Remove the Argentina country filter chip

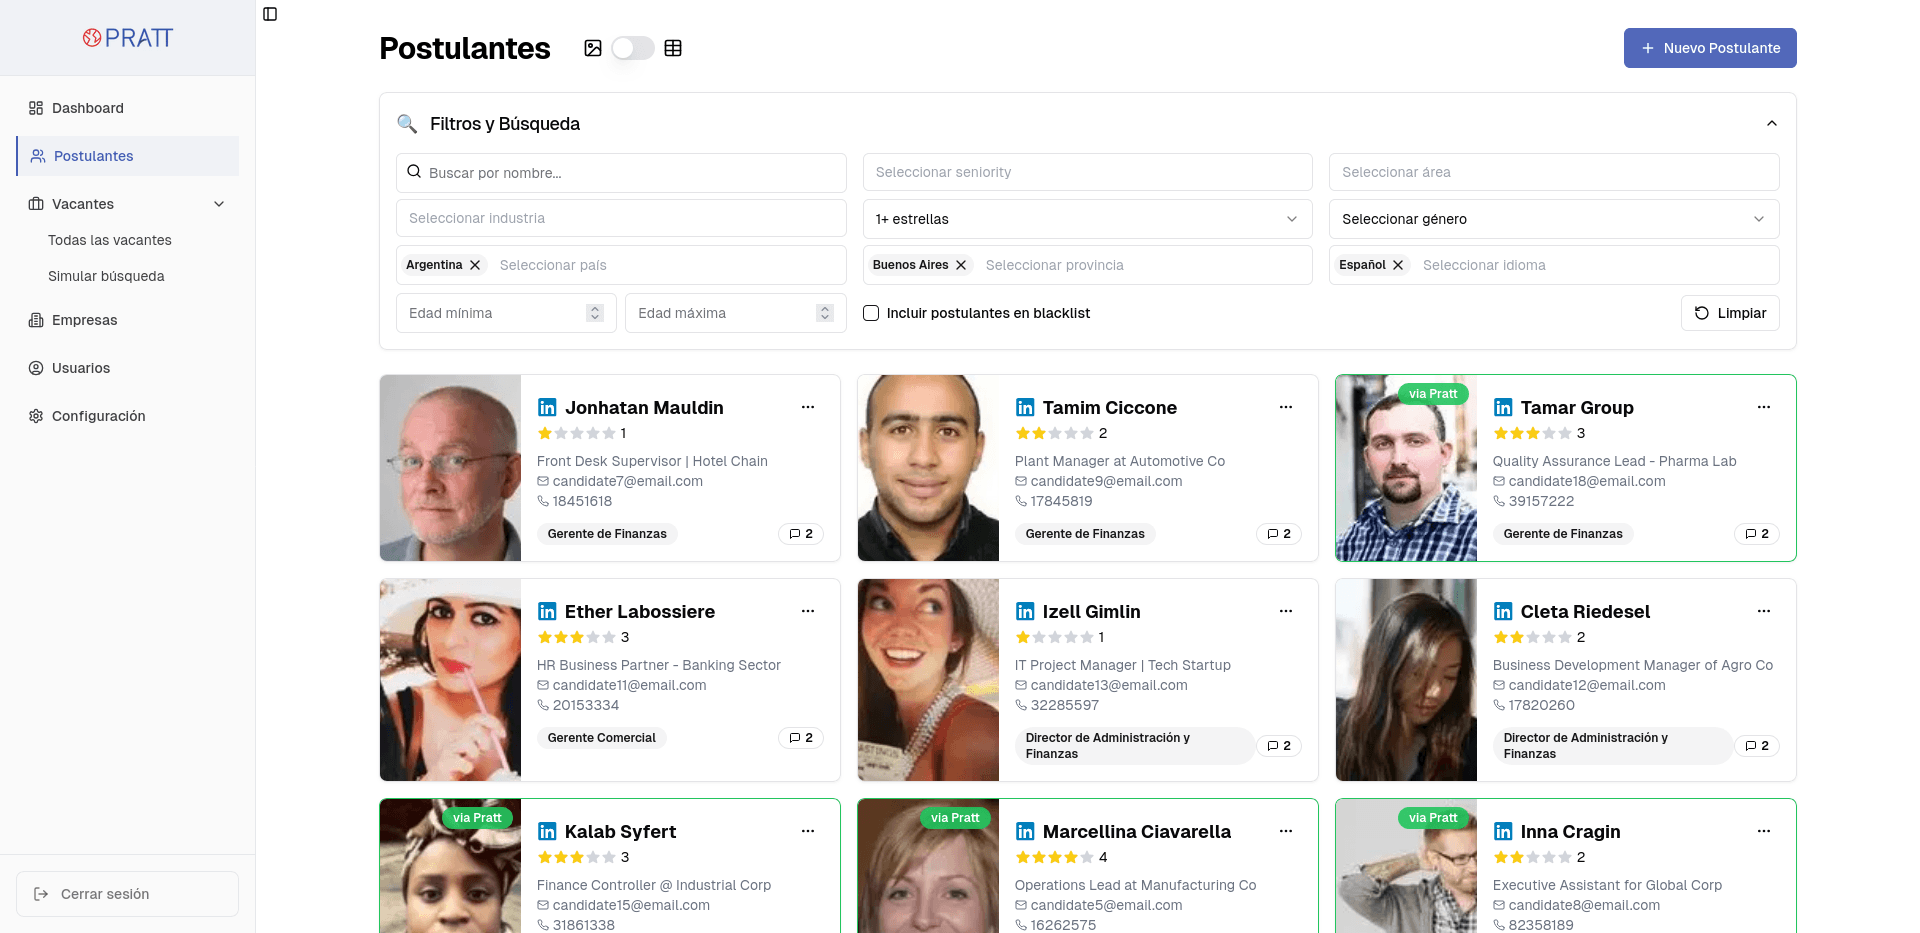point(476,265)
